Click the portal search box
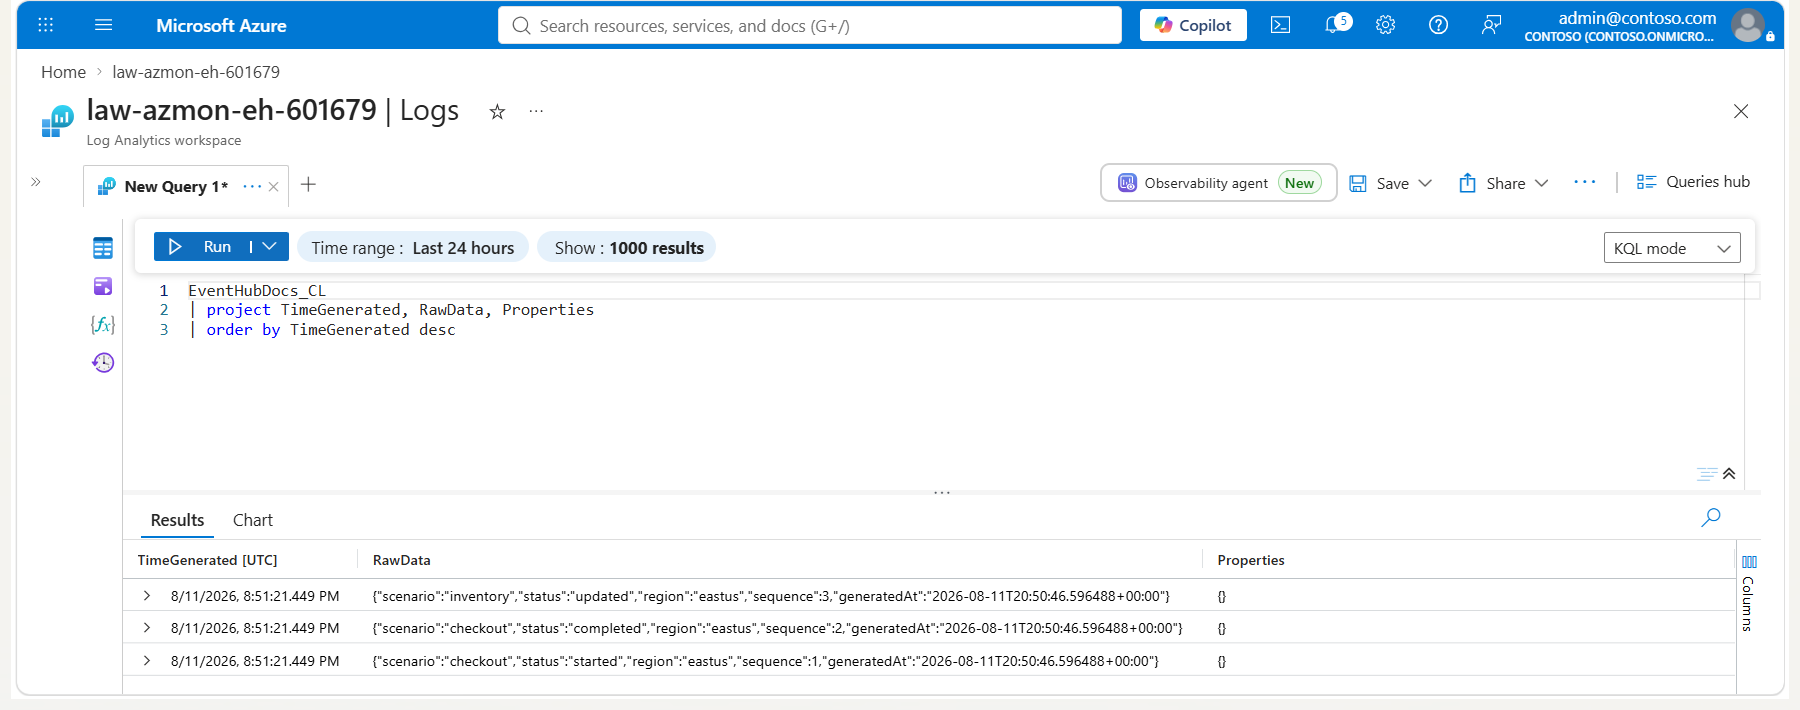Screen dimensions: 1800x710 tap(809, 25)
